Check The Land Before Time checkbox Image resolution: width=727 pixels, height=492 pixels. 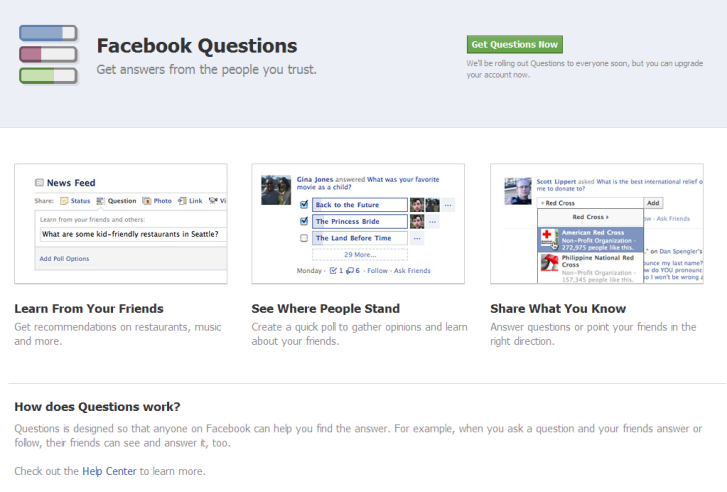(x=304, y=239)
